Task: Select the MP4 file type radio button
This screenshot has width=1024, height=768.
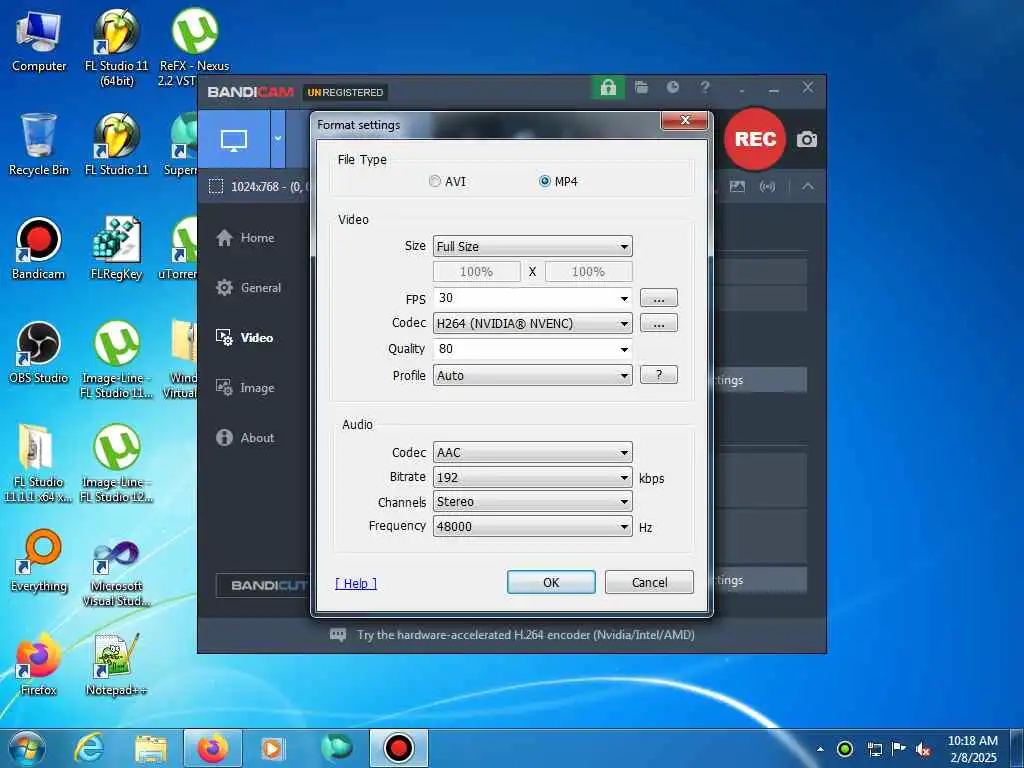Action: (545, 182)
